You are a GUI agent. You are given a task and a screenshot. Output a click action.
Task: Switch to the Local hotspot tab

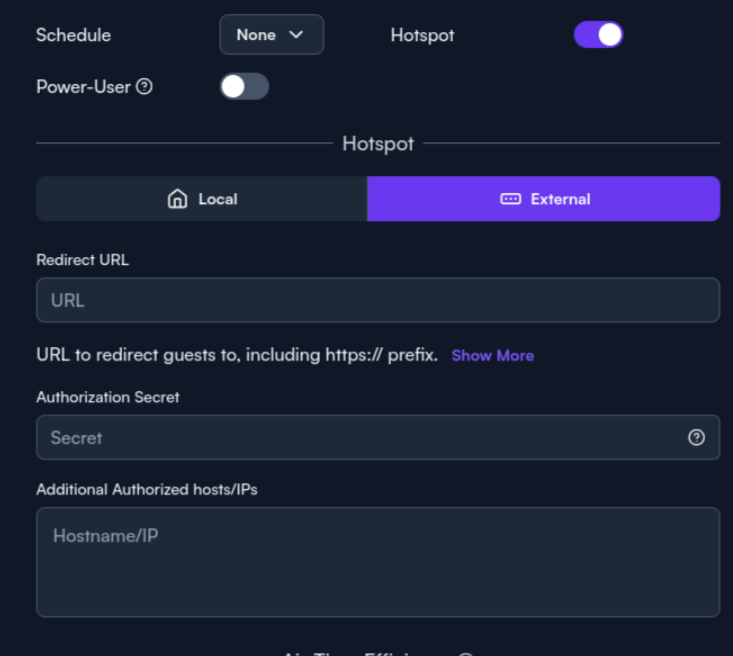[202, 199]
